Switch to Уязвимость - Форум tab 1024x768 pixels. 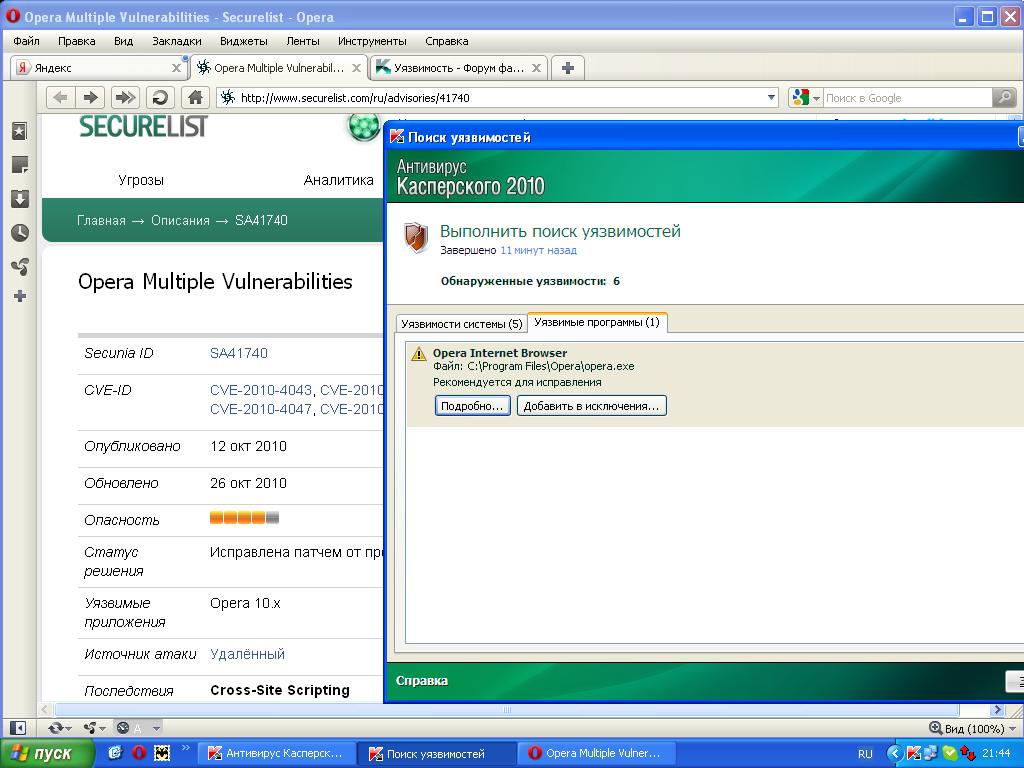point(458,68)
